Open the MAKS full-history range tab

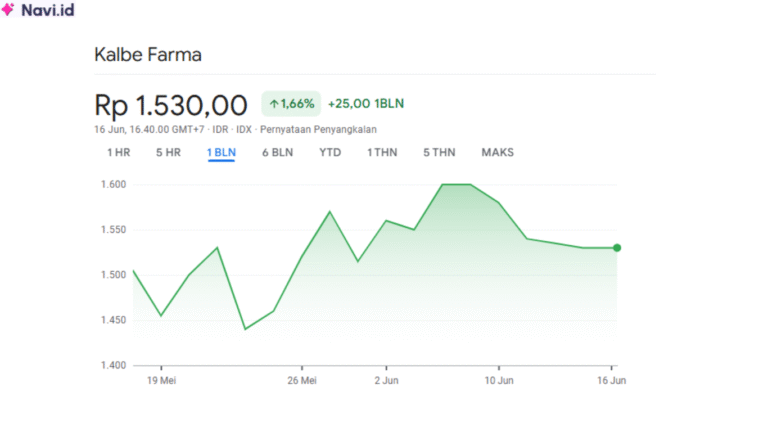(x=497, y=152)
